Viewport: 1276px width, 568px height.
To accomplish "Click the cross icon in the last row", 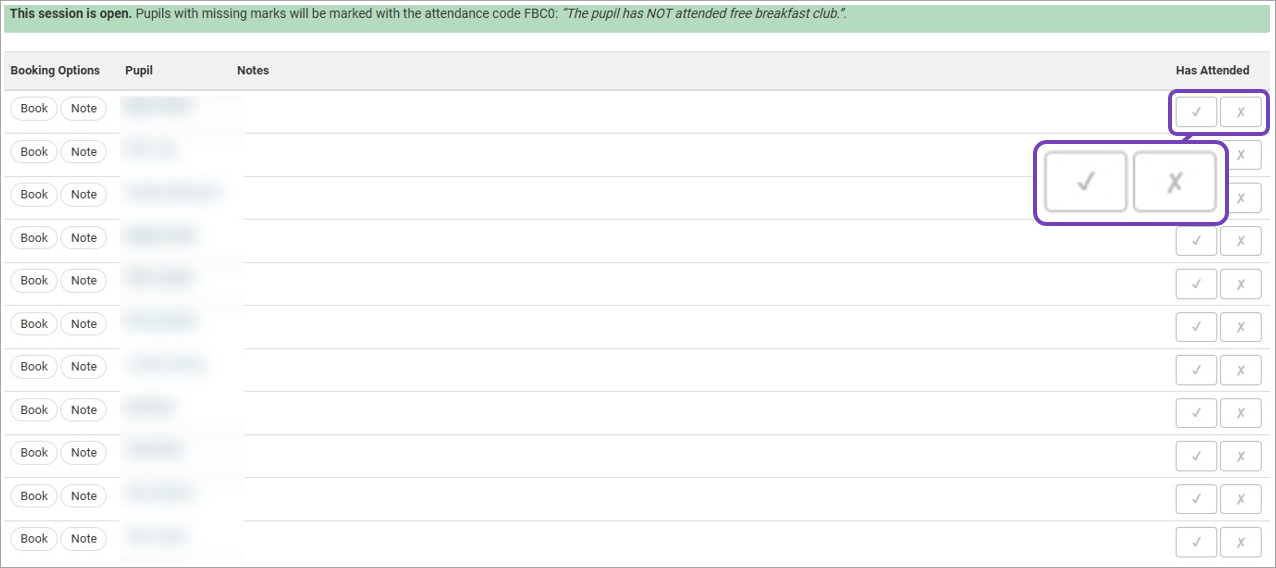I will pos(1241,542).
